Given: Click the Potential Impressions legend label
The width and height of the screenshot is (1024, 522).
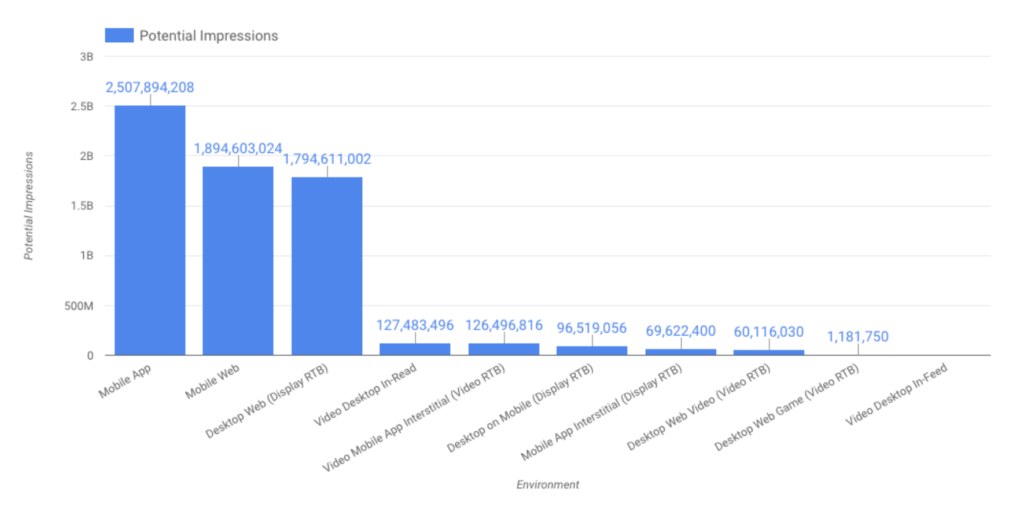Looking at the screenshot, I should point(208,35).
